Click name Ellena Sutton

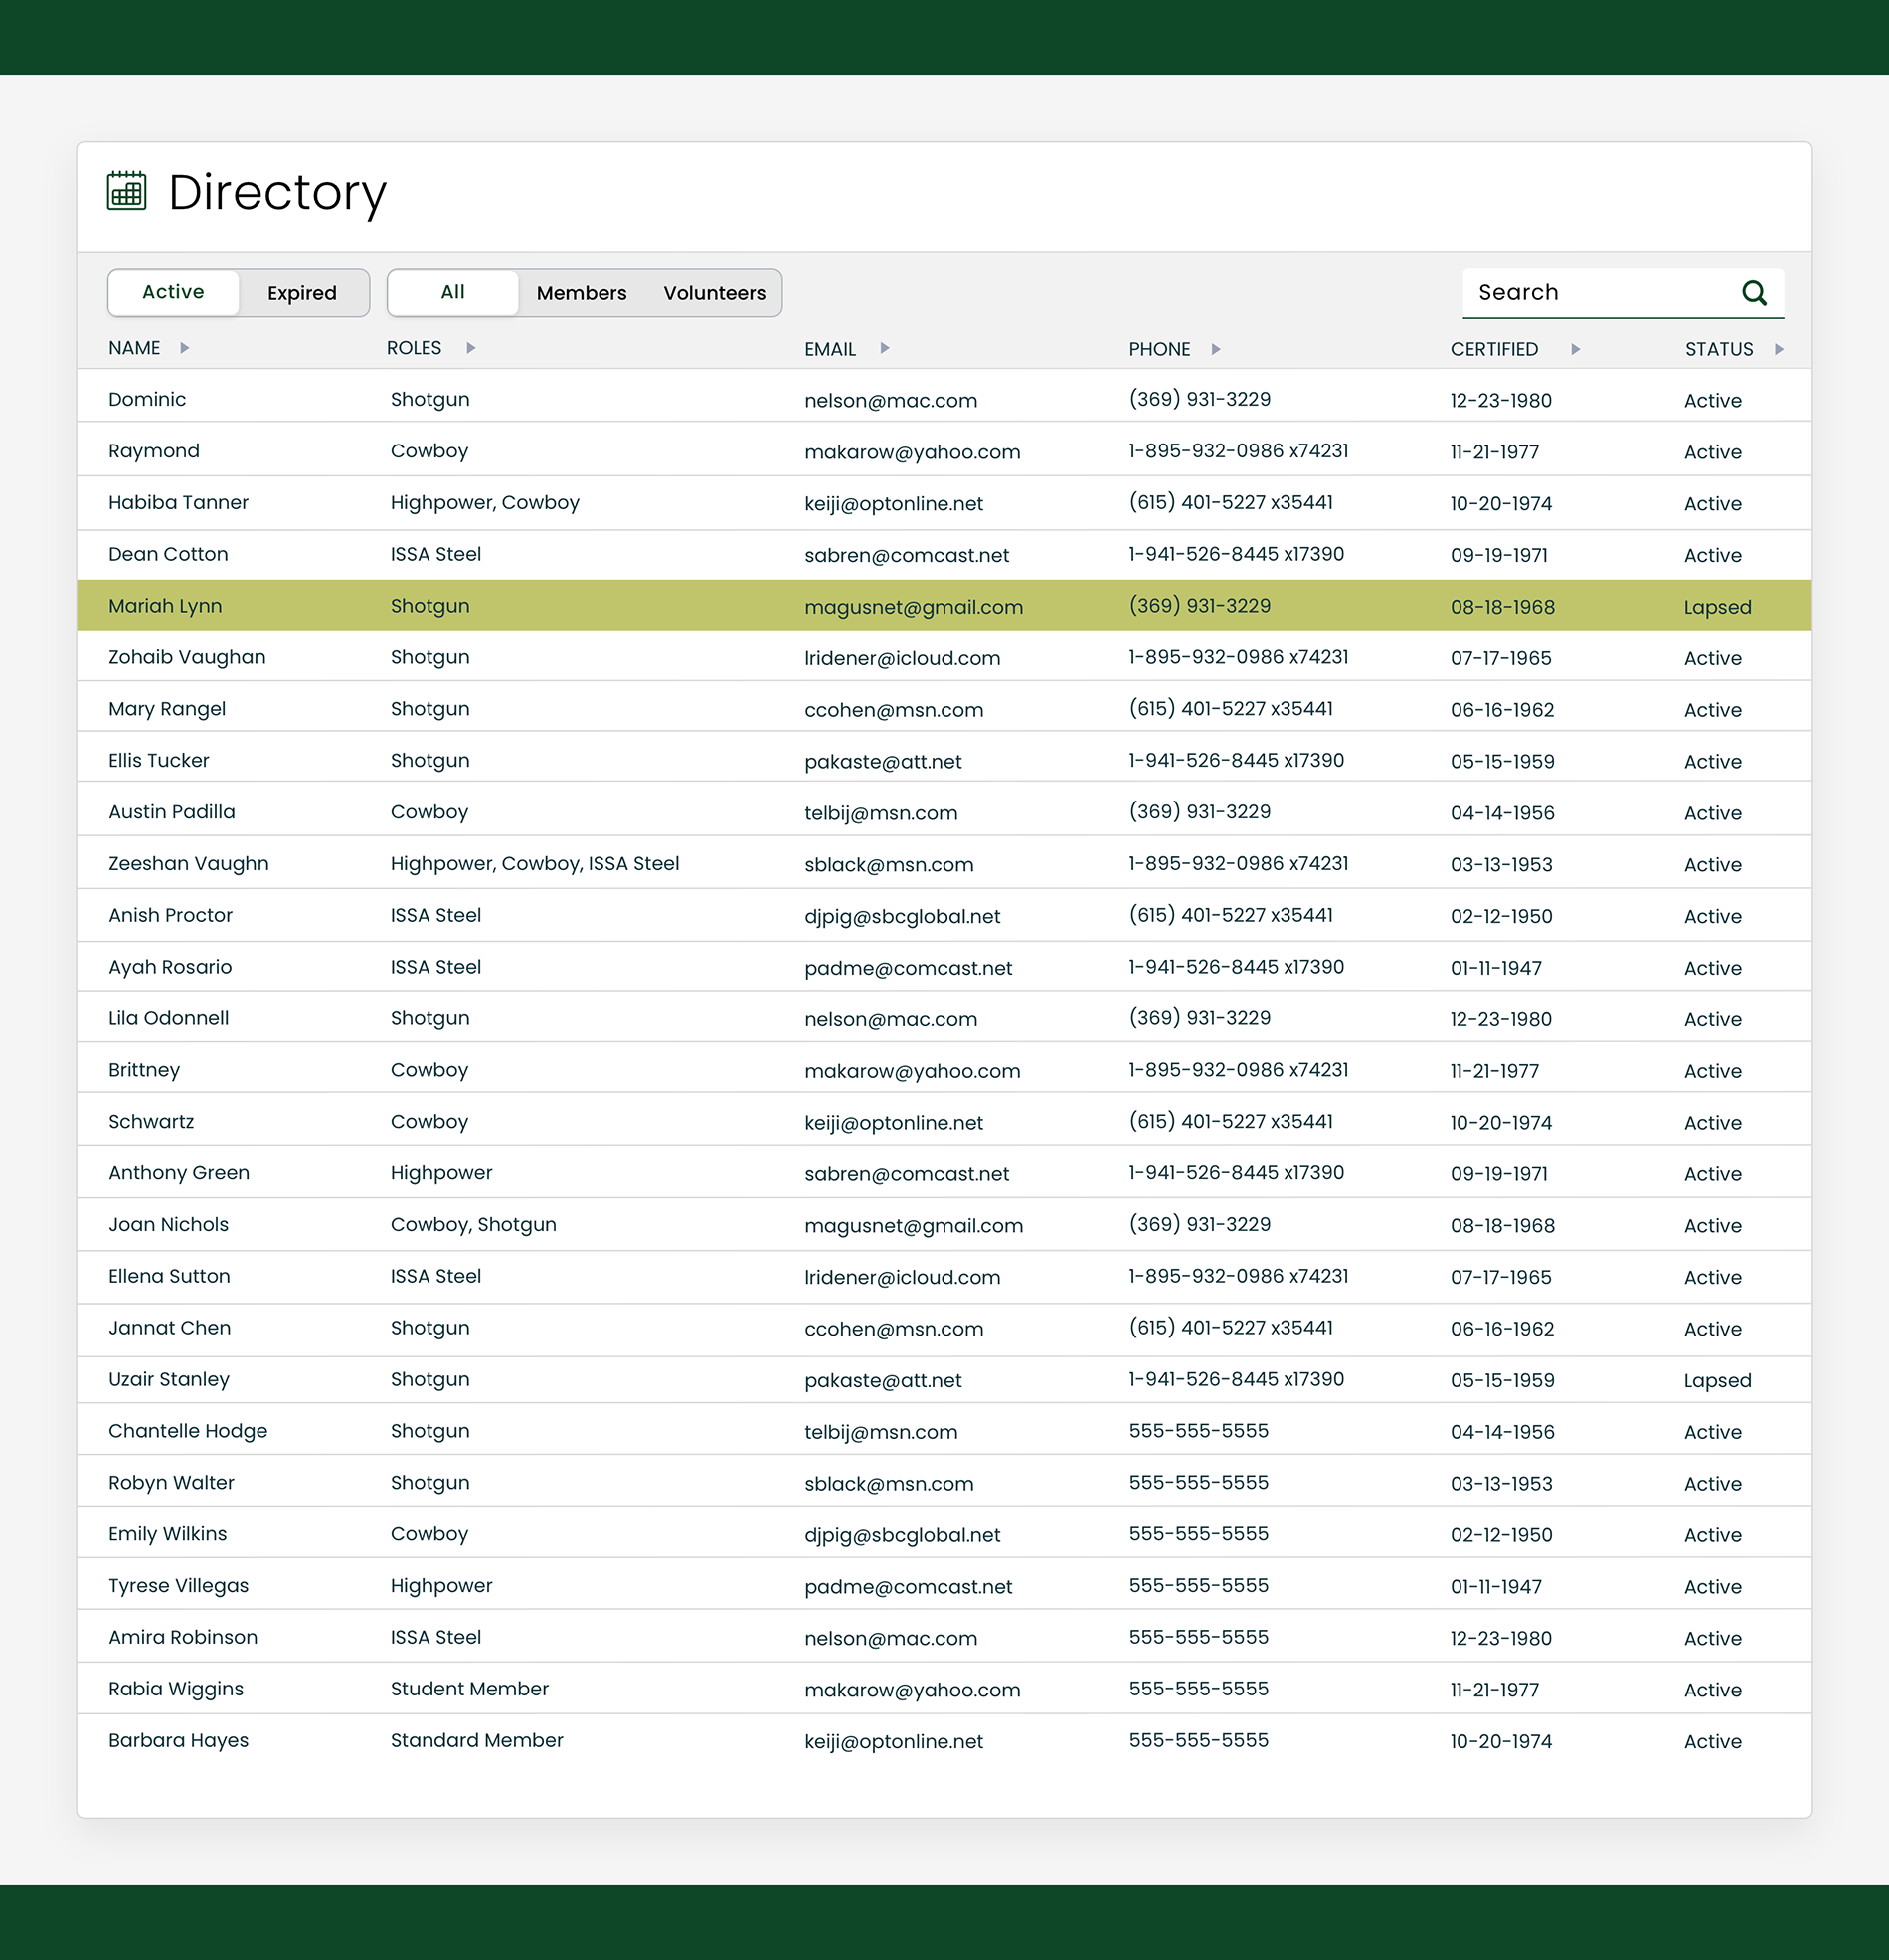[x=169, y=1276]
